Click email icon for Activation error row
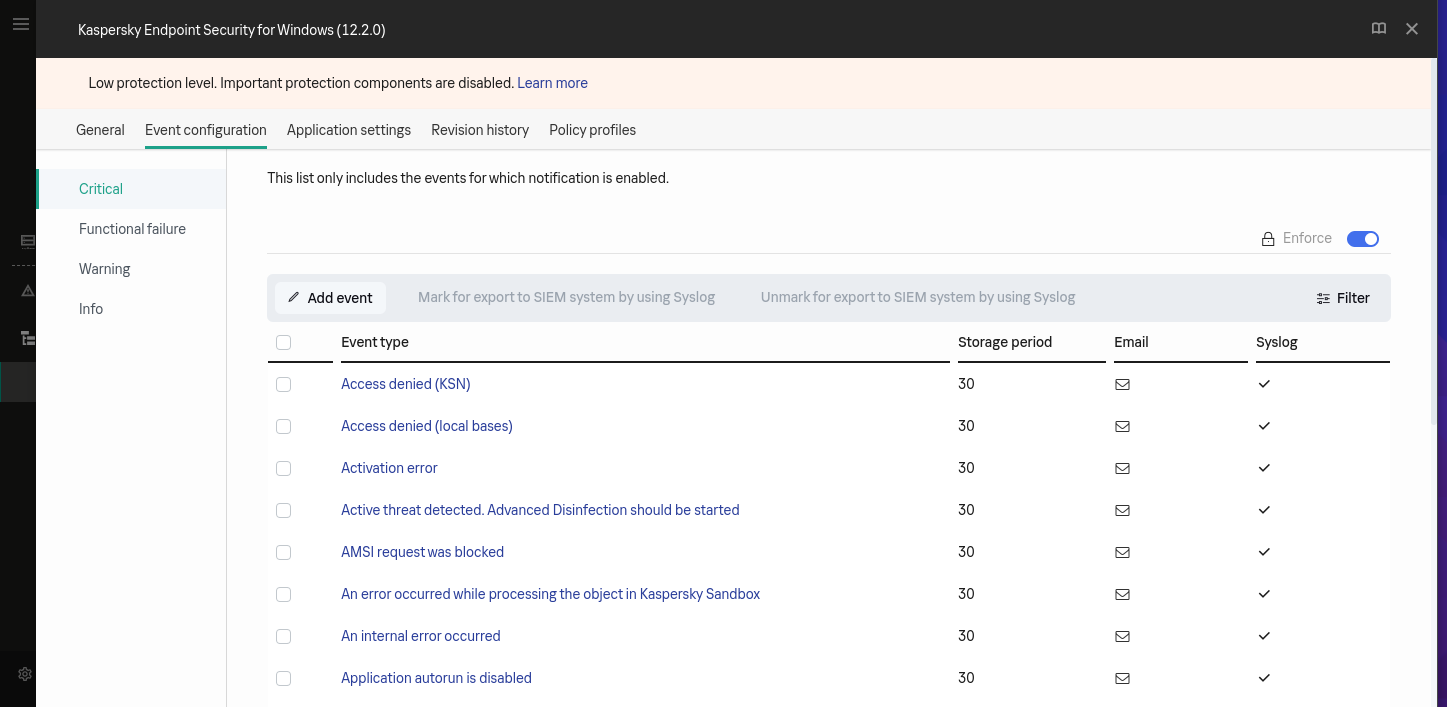 [1122, 468]
